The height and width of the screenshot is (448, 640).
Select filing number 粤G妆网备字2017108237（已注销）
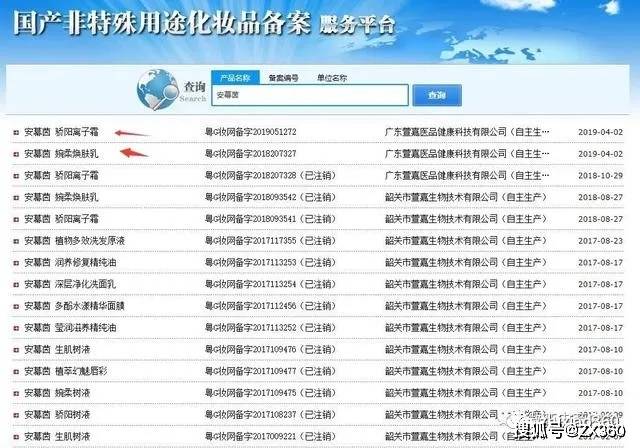point(271,415)
